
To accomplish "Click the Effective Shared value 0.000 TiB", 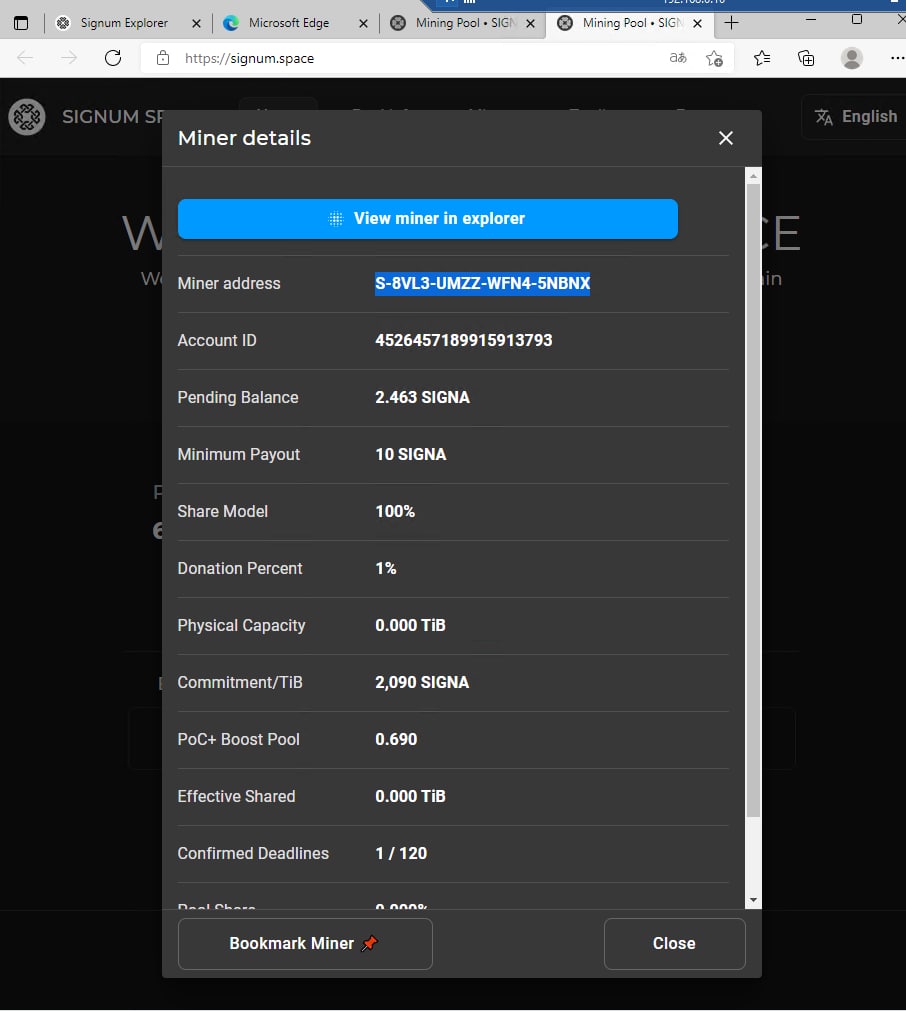I will (410, 796).
